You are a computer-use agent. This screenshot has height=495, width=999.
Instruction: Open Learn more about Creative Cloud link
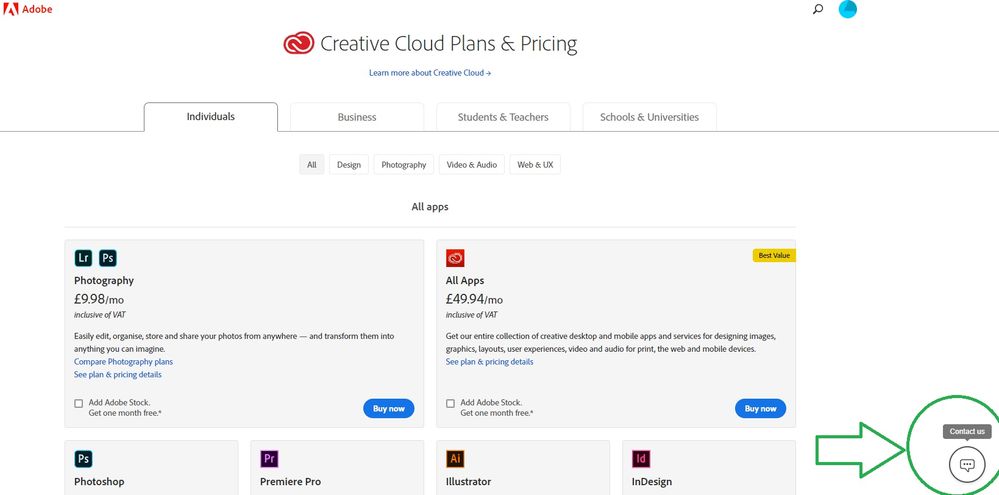tap(430, 73)
